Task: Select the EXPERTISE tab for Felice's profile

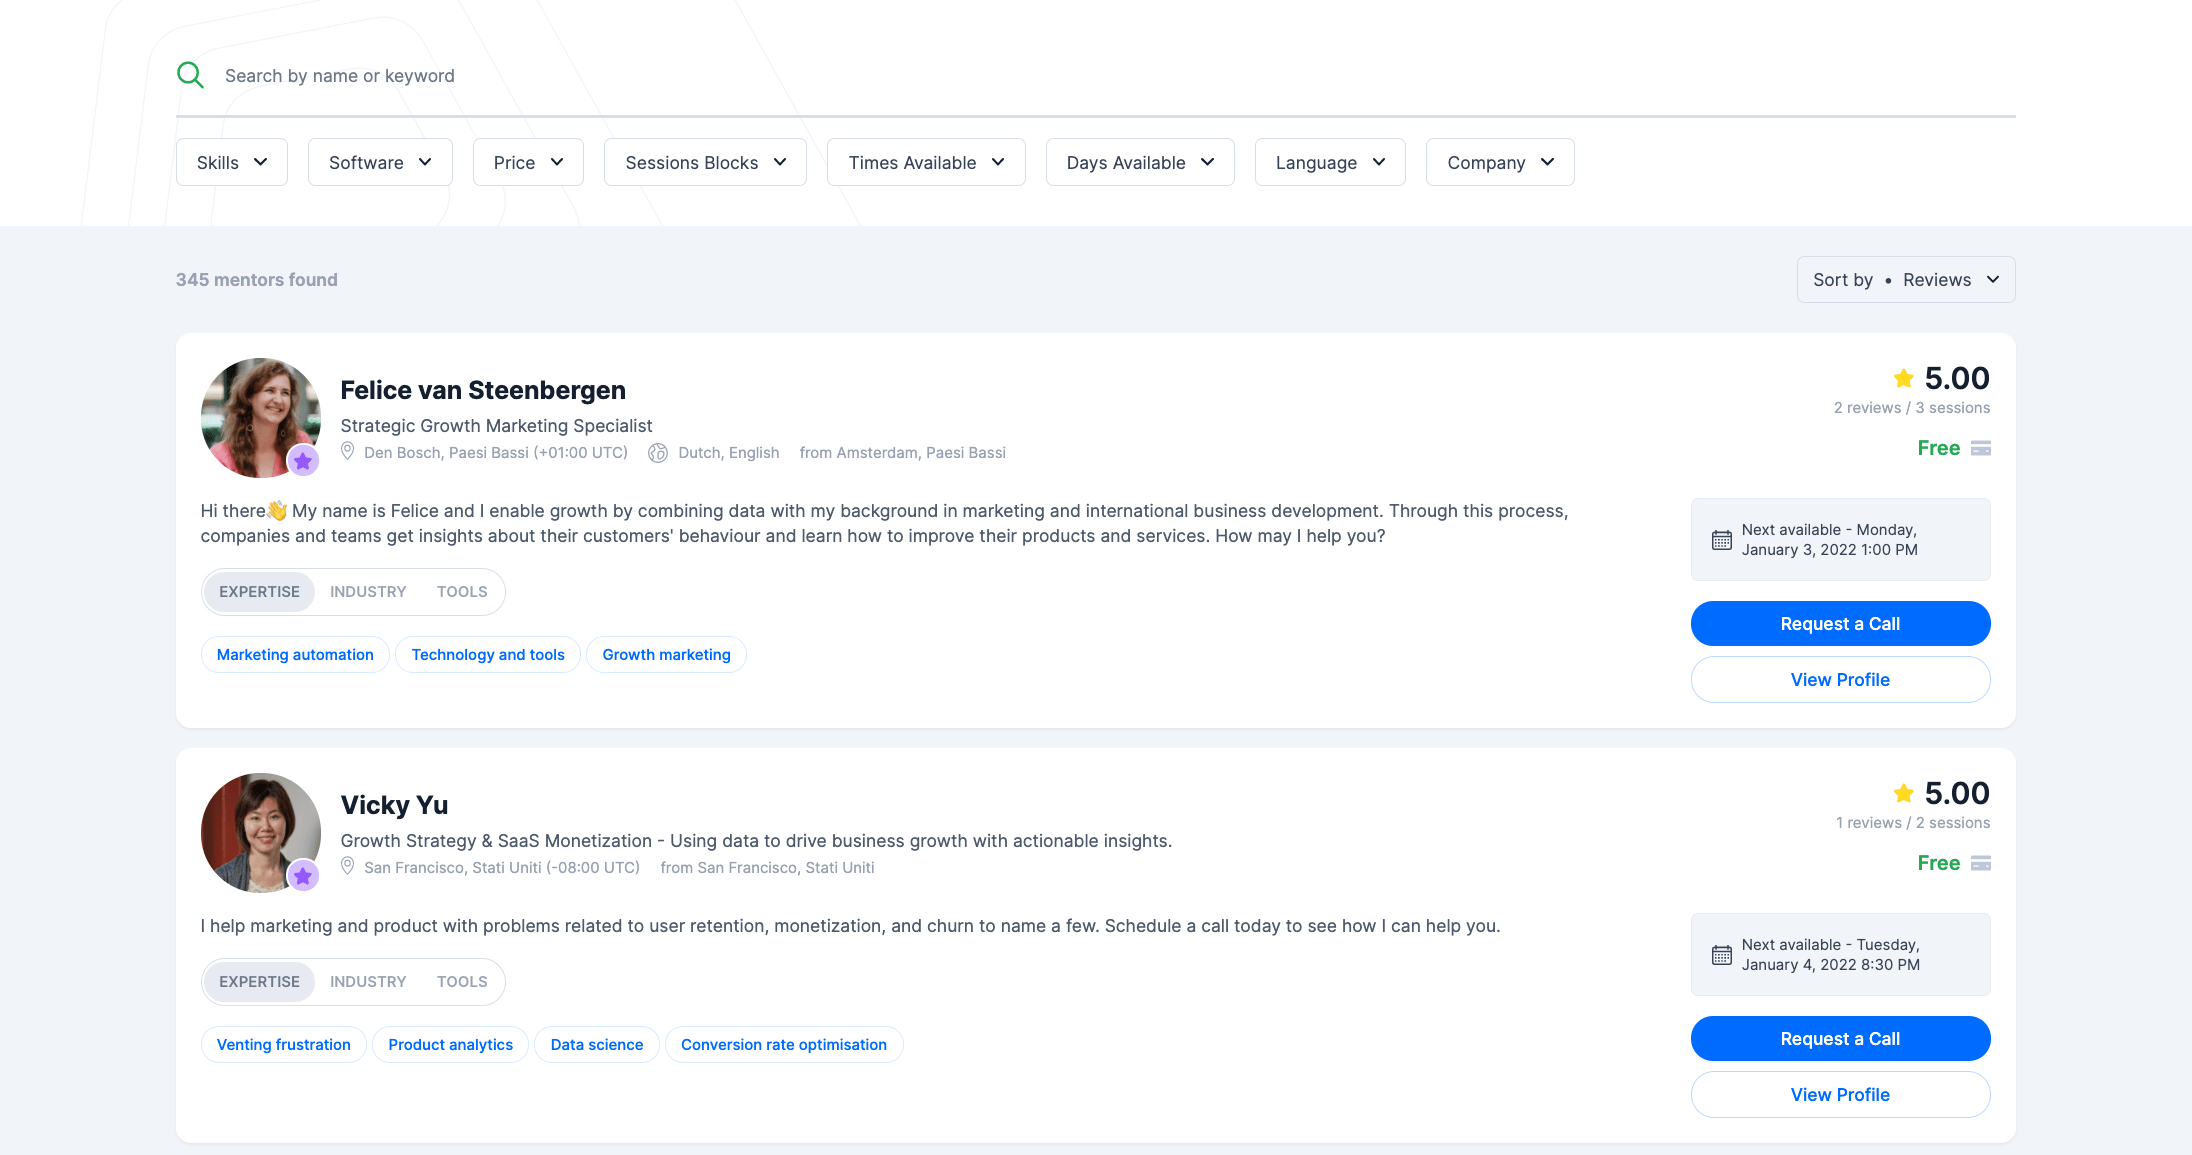Action: point(260,591)
